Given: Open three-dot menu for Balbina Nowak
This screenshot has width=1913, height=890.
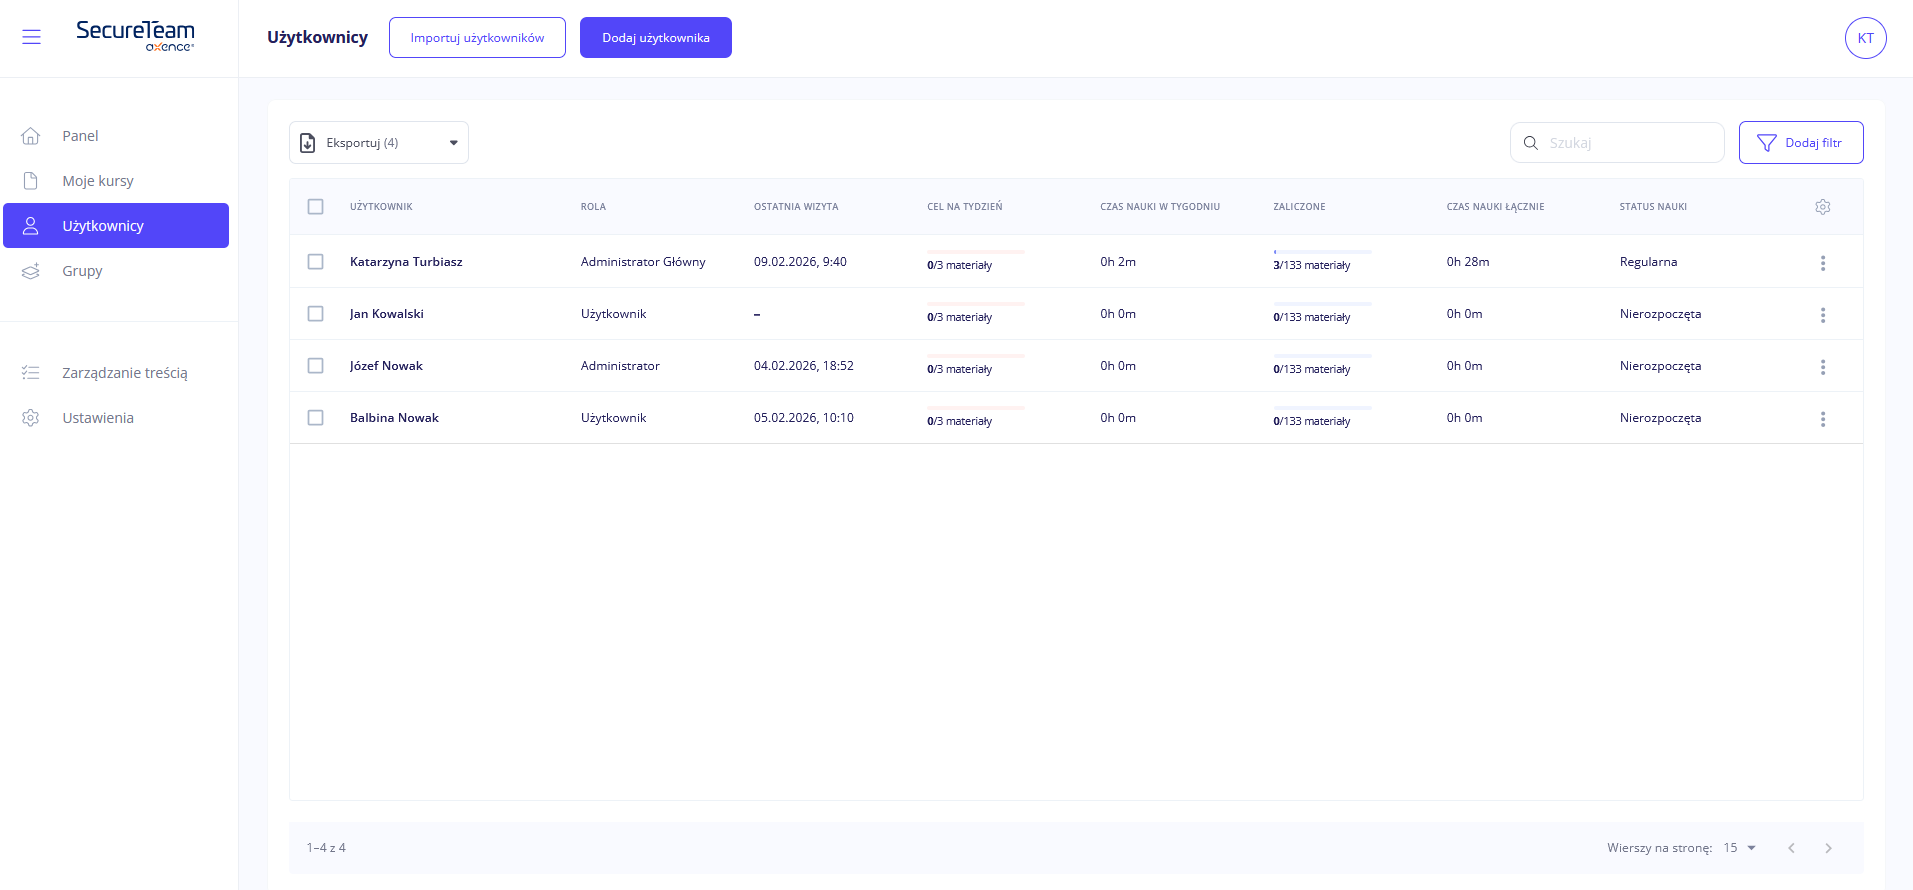Looking at the screenshot, I should click(x=1822, y=419).
